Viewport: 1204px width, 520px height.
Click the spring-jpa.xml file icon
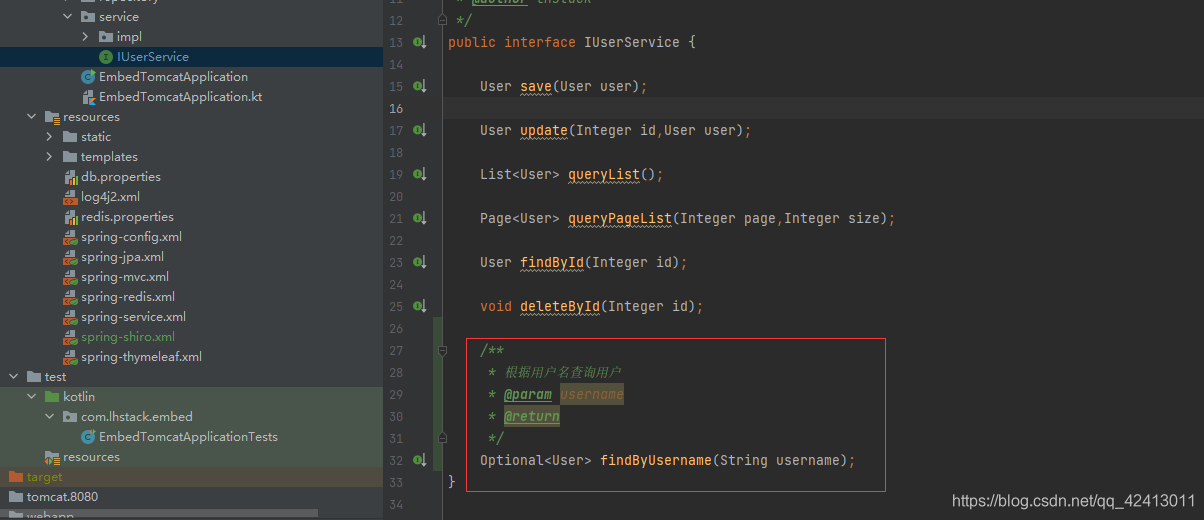pyautogui.click(x=70, y=257)
